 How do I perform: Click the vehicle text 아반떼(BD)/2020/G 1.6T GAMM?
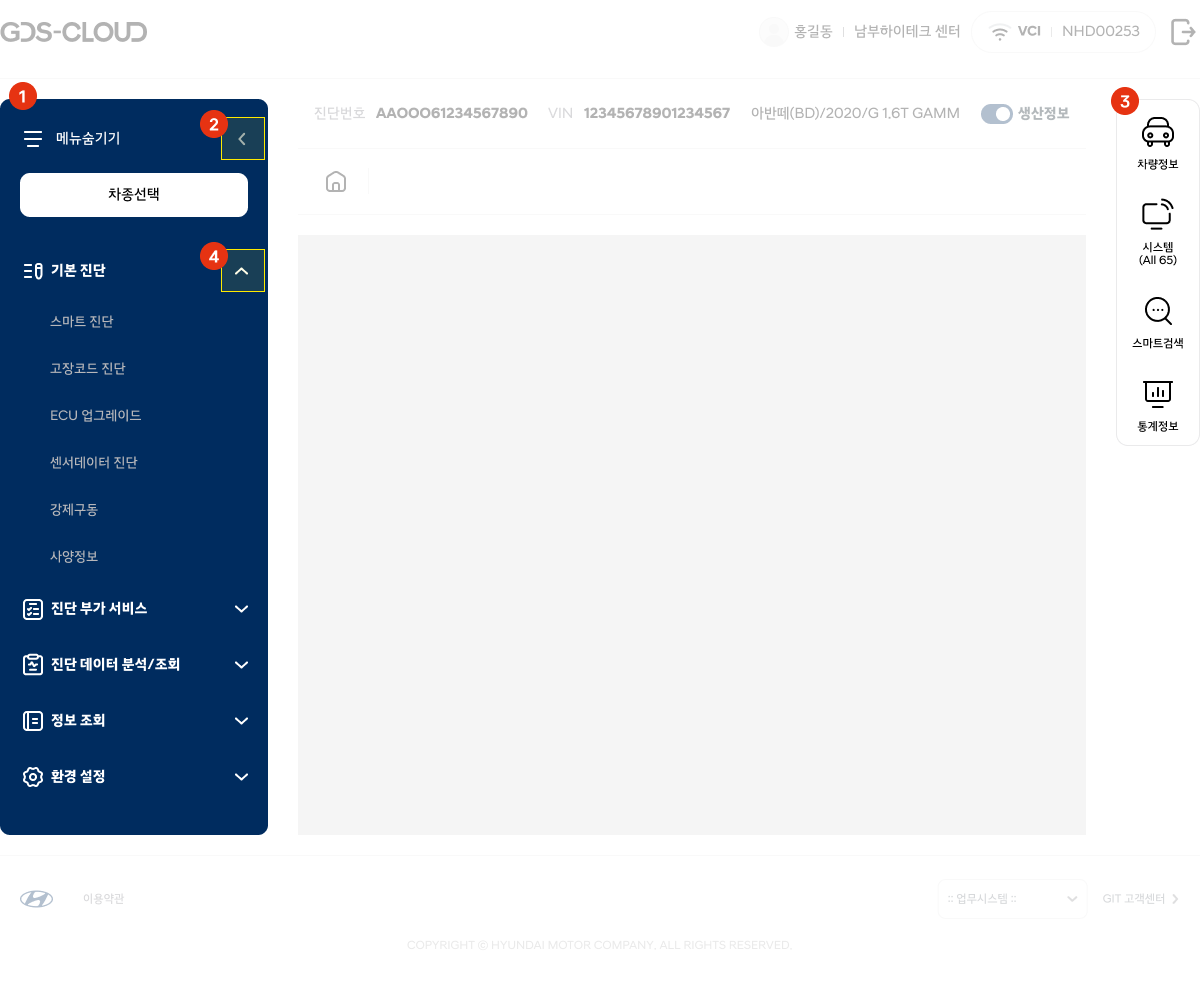(x=855, y=114)
